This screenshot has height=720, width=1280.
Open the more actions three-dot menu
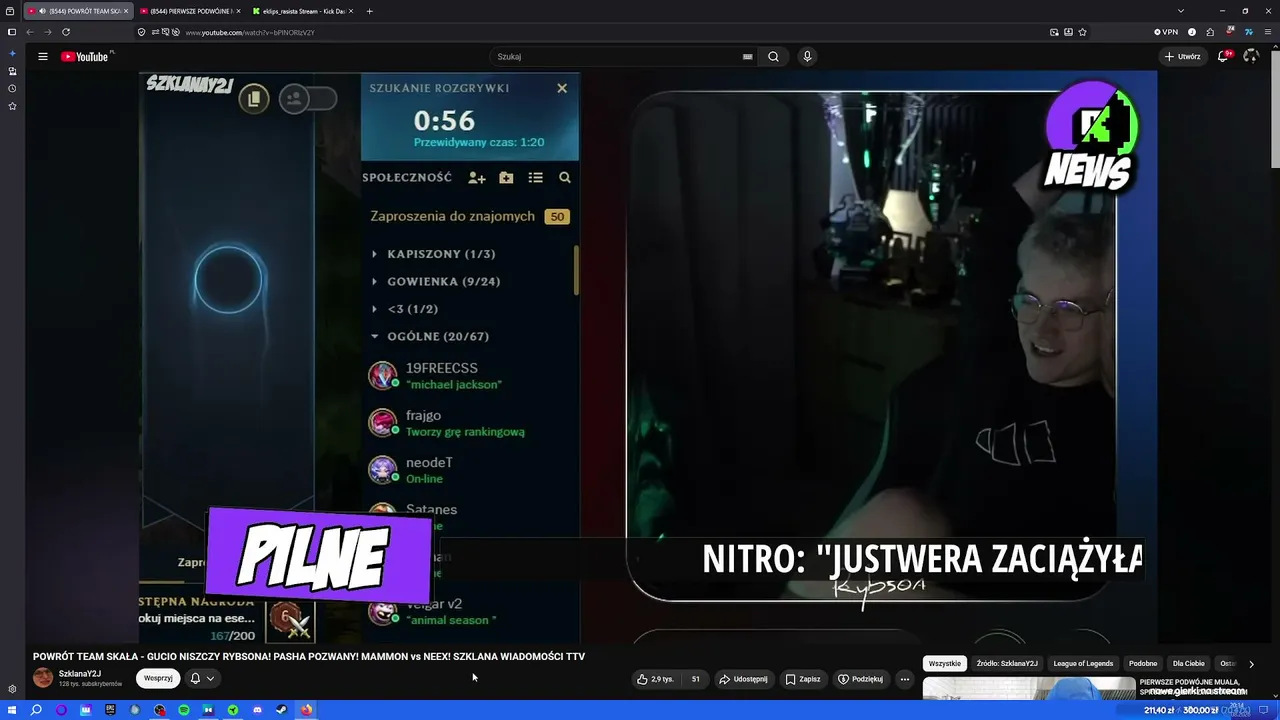905,679
